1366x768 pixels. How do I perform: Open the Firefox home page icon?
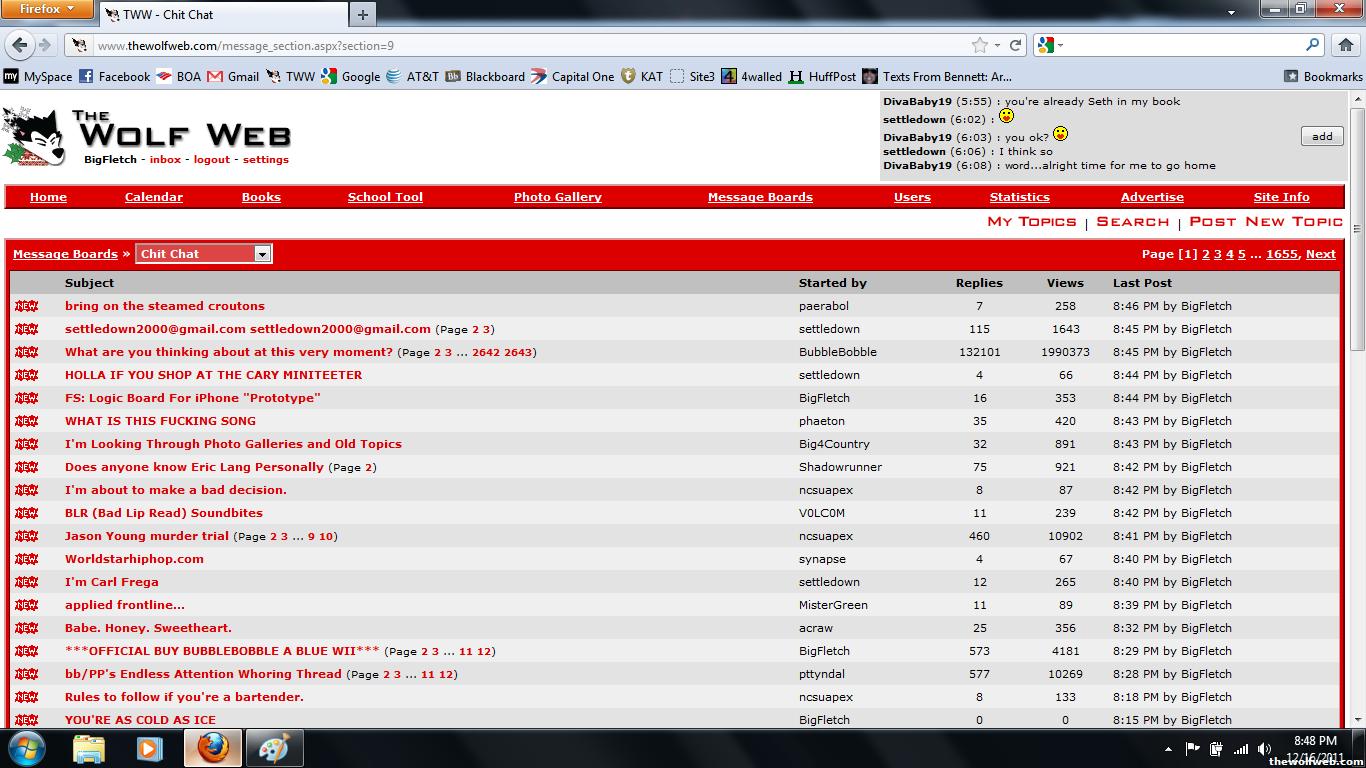(1346, 45)
